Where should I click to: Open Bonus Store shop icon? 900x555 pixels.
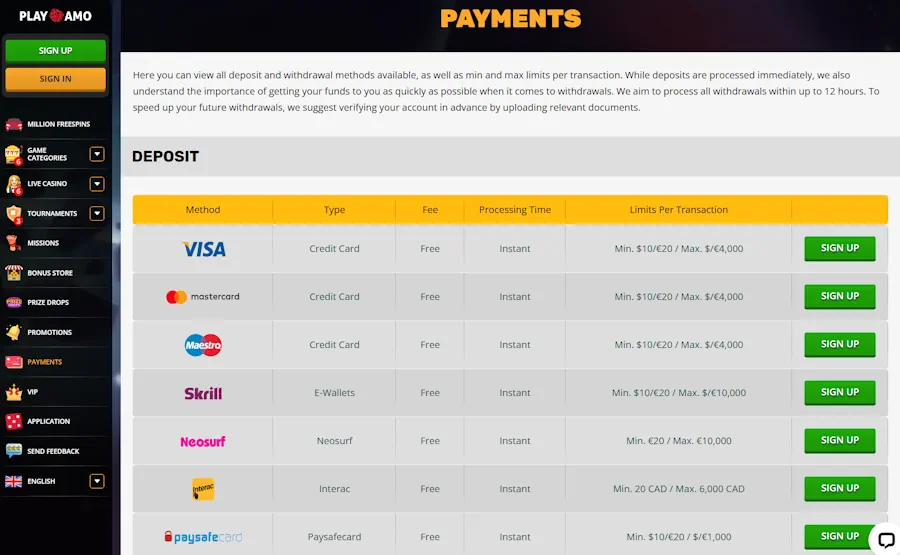point(14,273)
